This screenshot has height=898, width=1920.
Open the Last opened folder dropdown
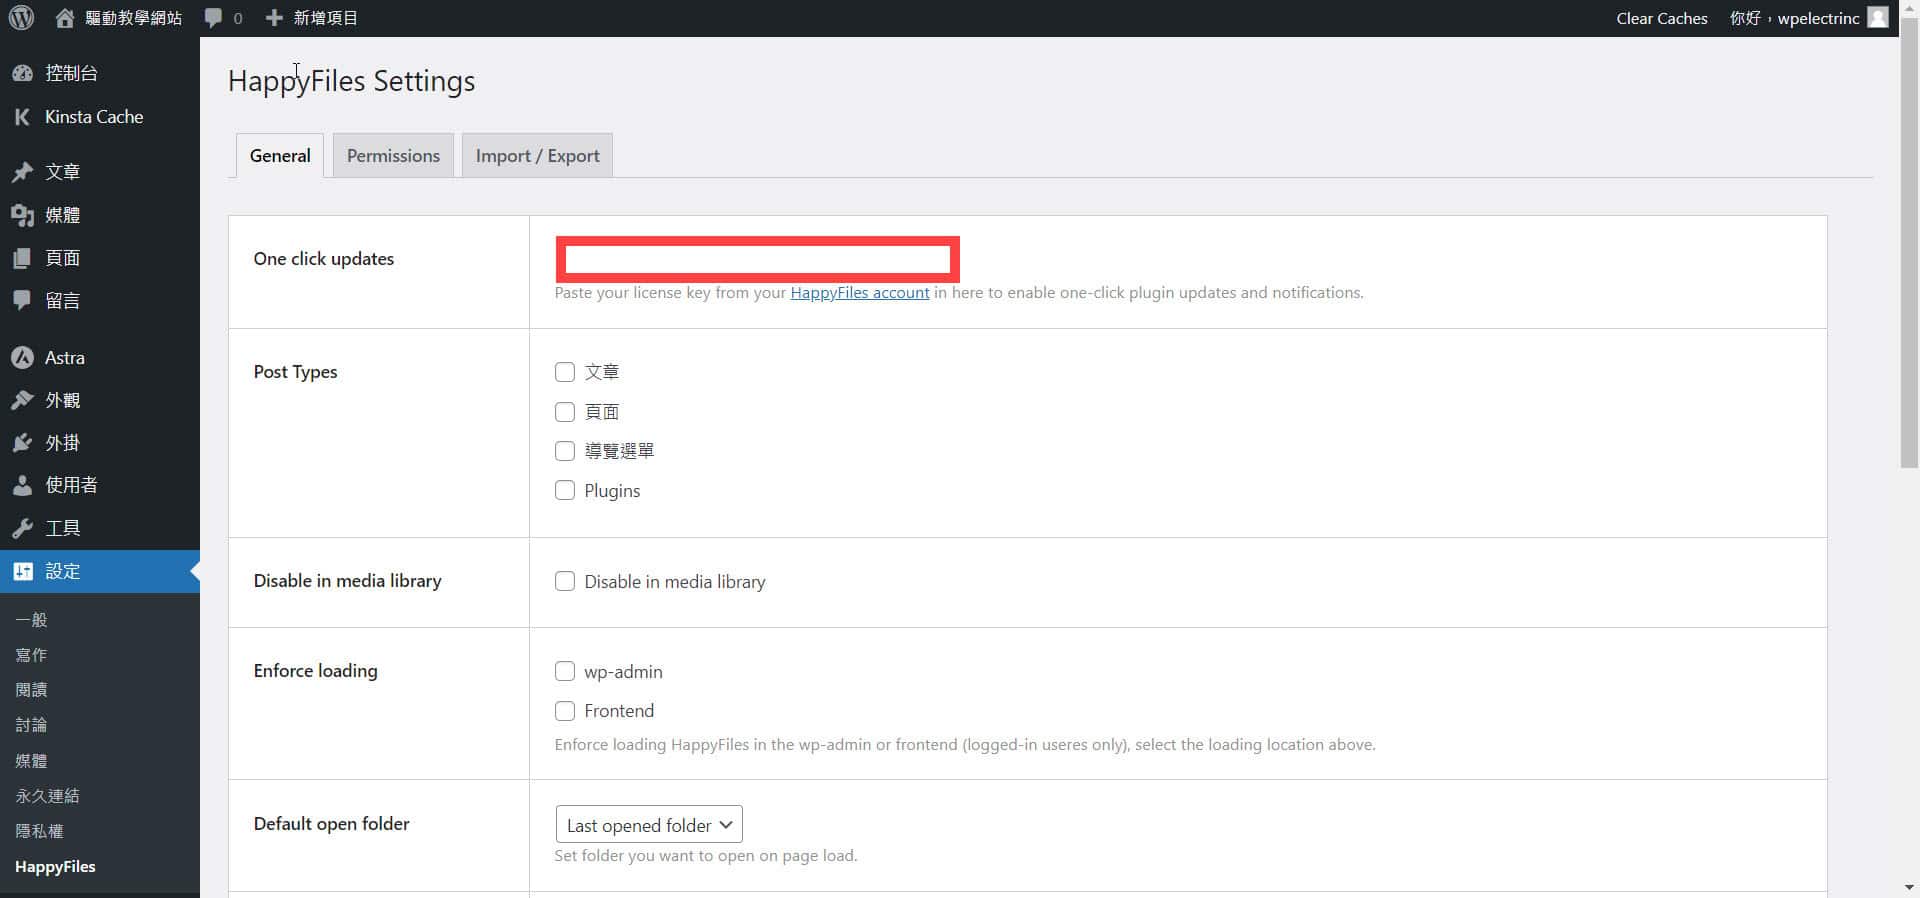click(649, 825)
